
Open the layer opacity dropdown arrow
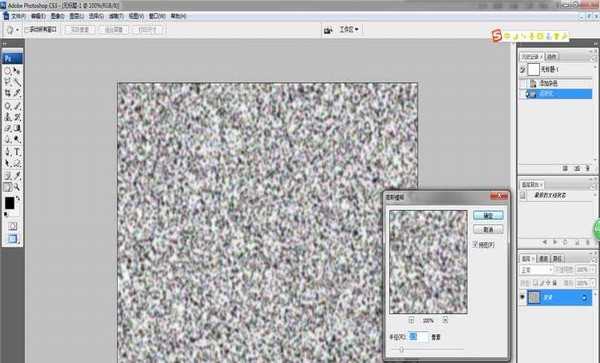(593, 270)
